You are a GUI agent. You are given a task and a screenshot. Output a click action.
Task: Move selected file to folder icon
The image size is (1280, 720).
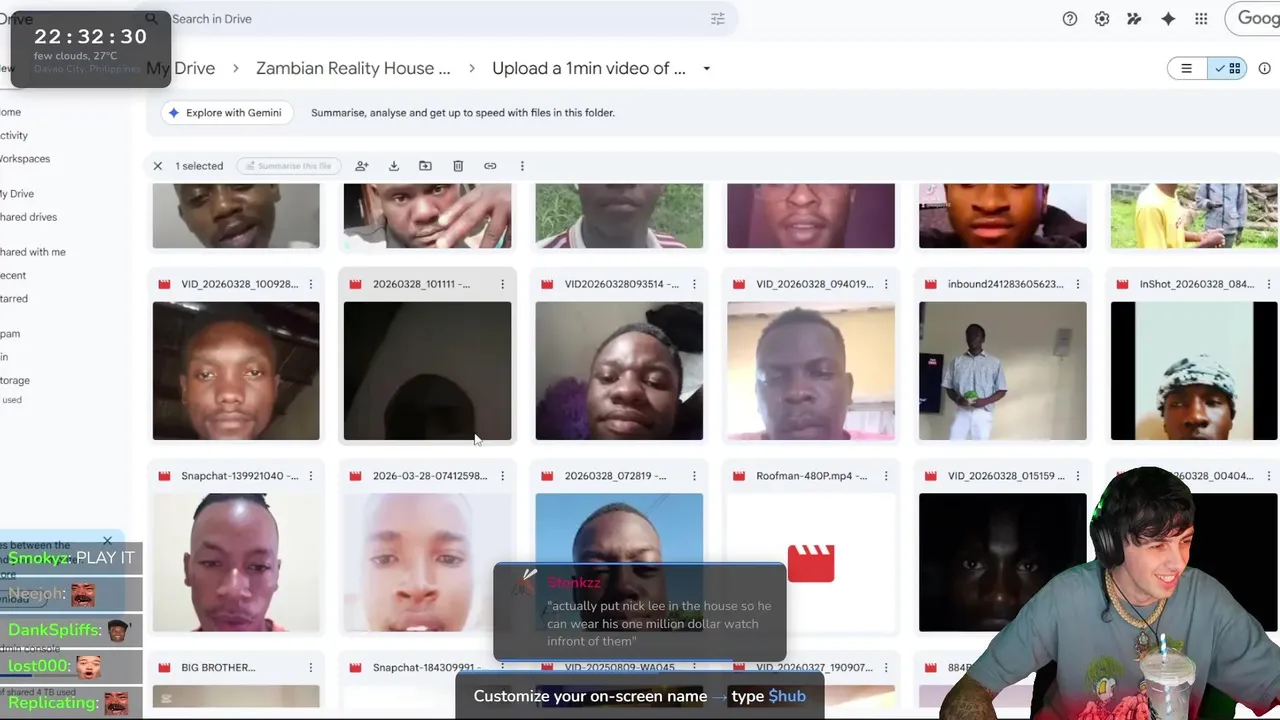[425, 166]
